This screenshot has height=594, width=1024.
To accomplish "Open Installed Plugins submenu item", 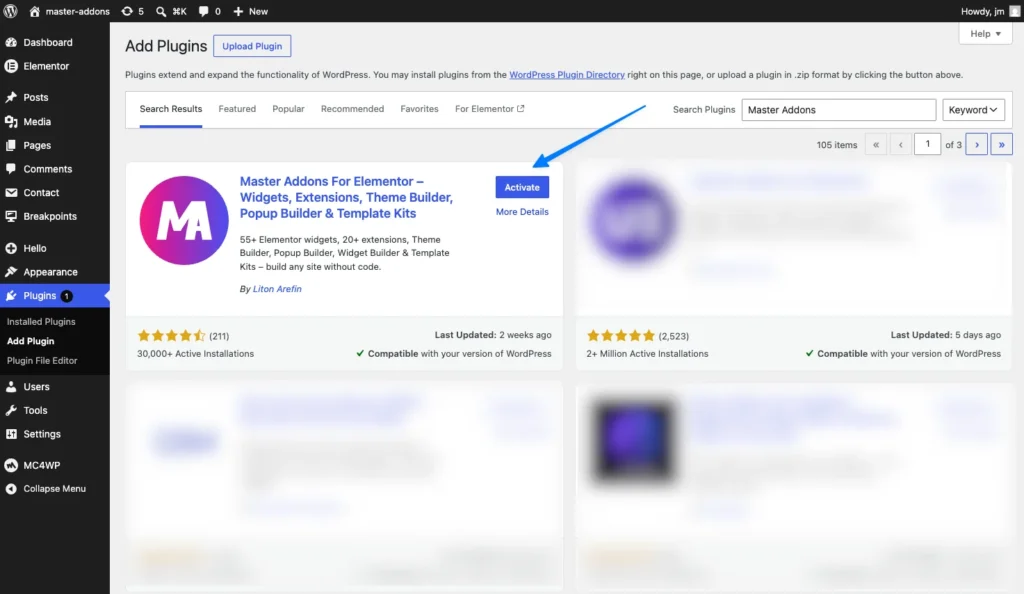I will [x=41, y=322].
